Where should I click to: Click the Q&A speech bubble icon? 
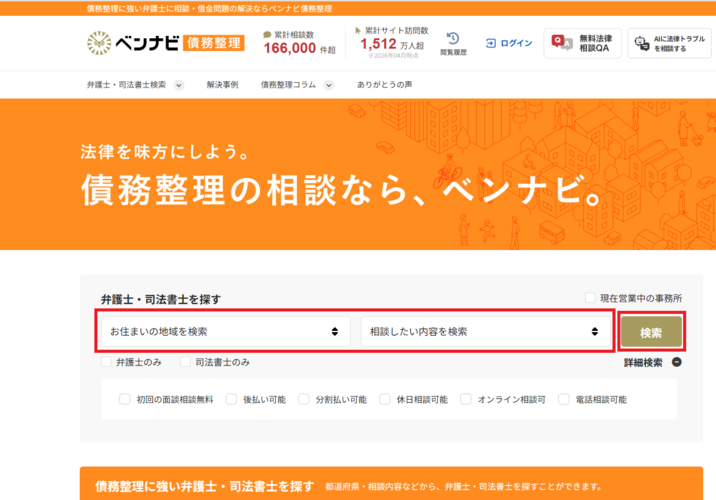pyautogui.click(x=562, y=42)
